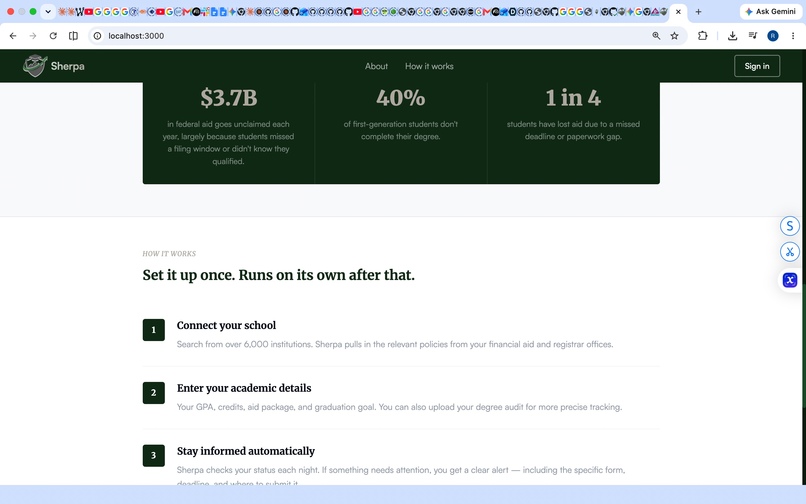Select the Stay informed automatically heading
This screenshot has width=806, height=504.
(x=246, y=451)
